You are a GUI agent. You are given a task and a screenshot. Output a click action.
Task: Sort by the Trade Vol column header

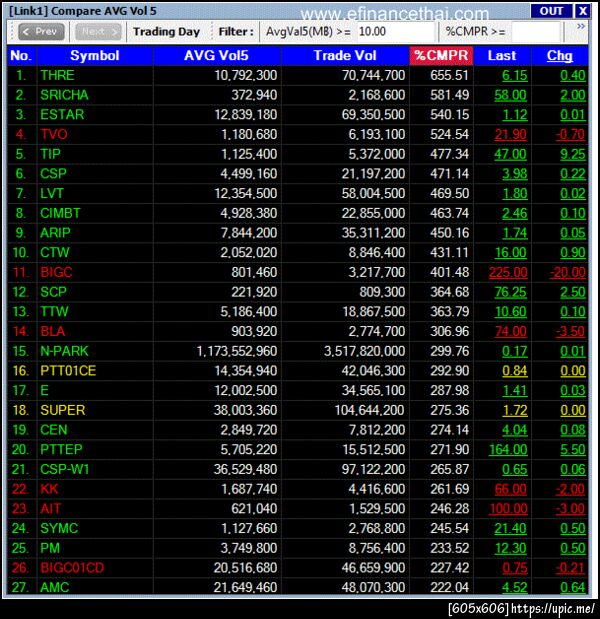coord(345,56)
